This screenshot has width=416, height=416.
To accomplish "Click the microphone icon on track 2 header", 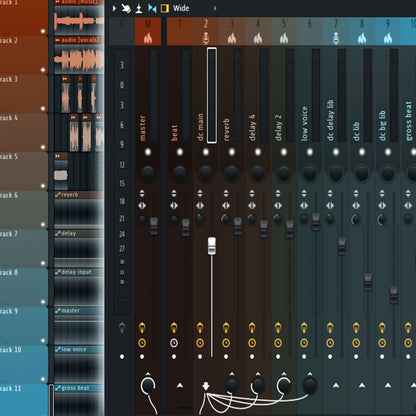I will click(206, 39).
